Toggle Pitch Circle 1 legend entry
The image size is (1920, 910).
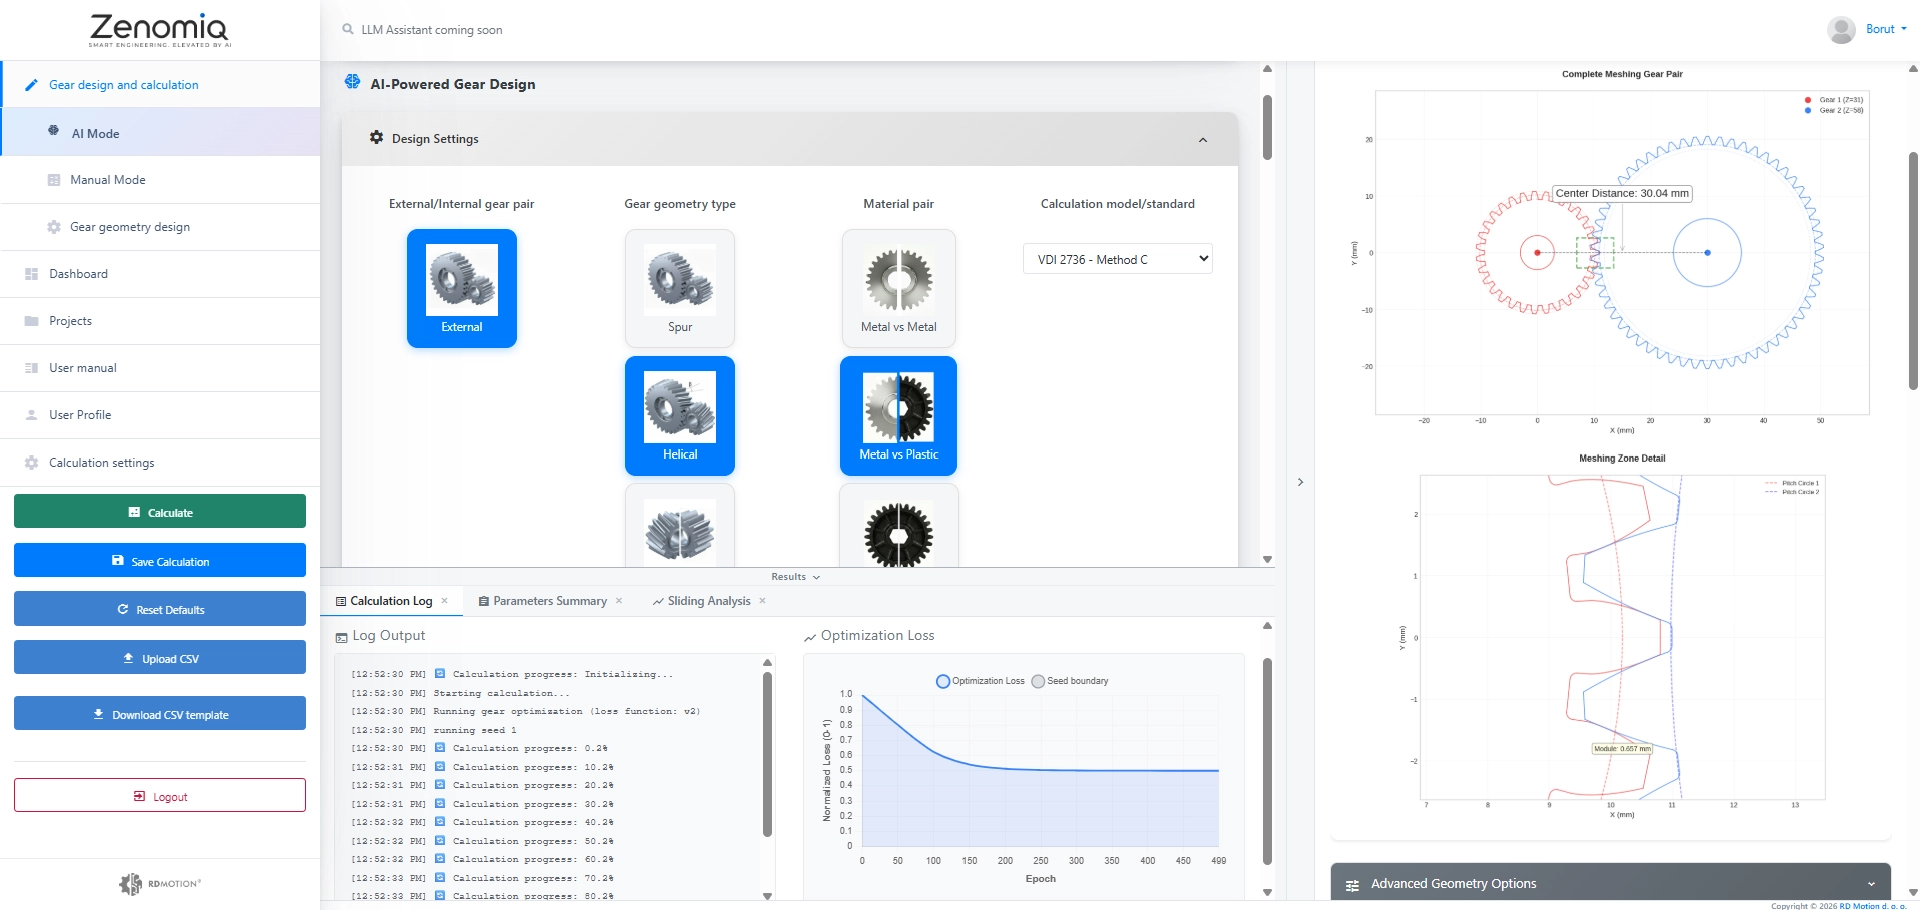pyautogui.click(x=1792, y=483)
